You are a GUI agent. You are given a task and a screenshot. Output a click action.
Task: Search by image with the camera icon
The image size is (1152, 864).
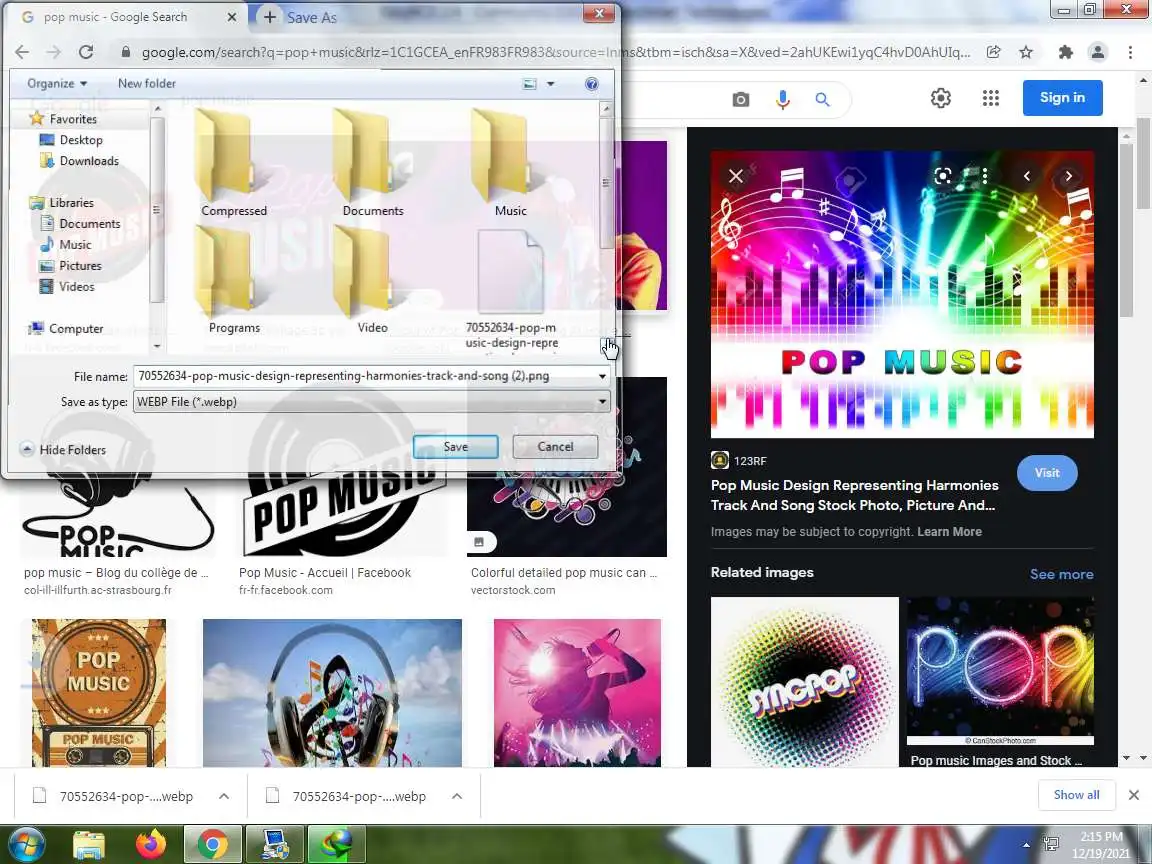point(741,99)
